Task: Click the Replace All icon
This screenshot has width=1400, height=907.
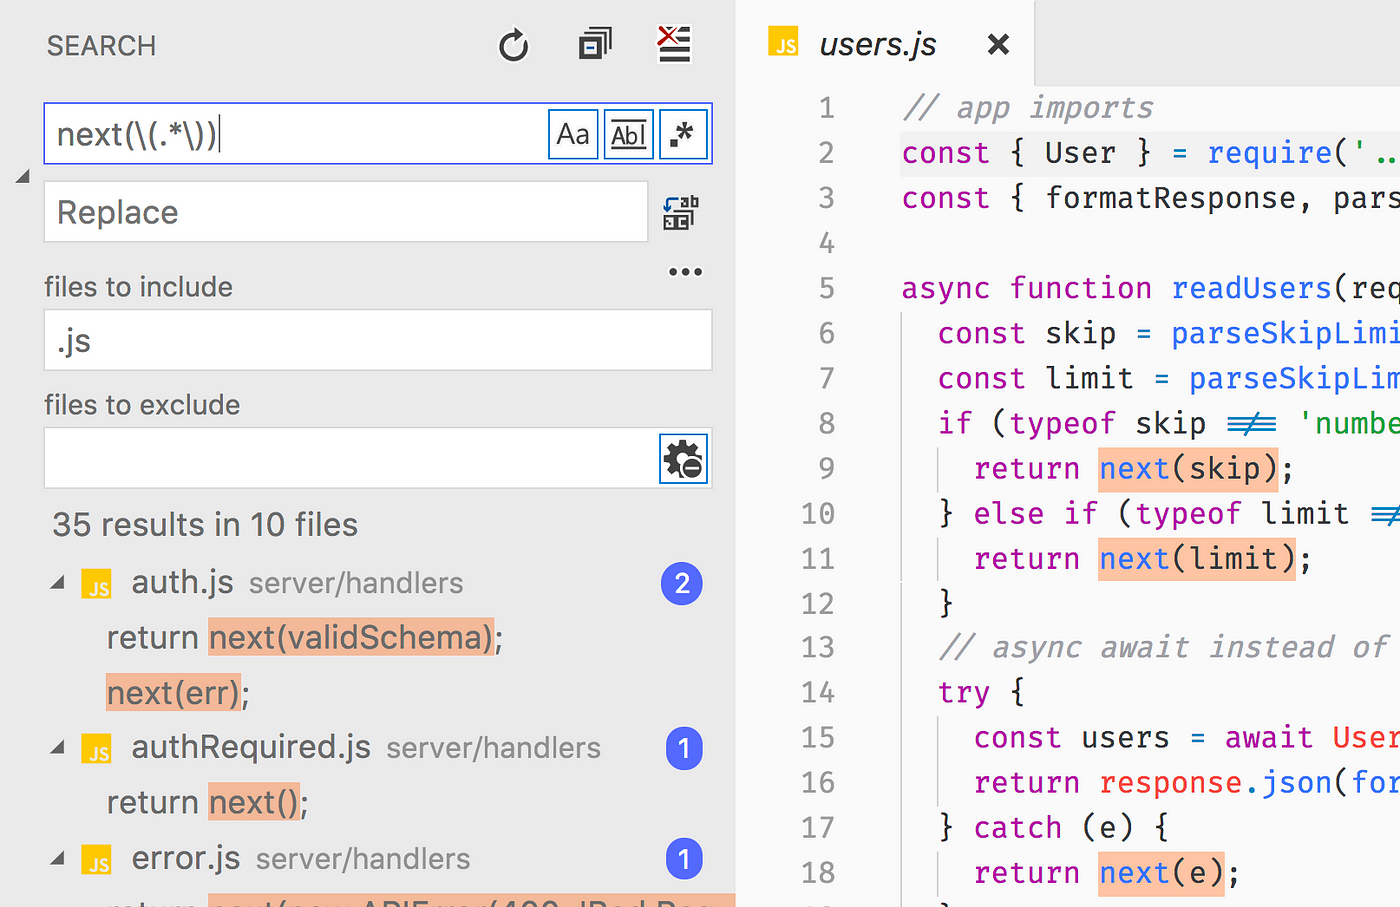Action: click(681, 212)
